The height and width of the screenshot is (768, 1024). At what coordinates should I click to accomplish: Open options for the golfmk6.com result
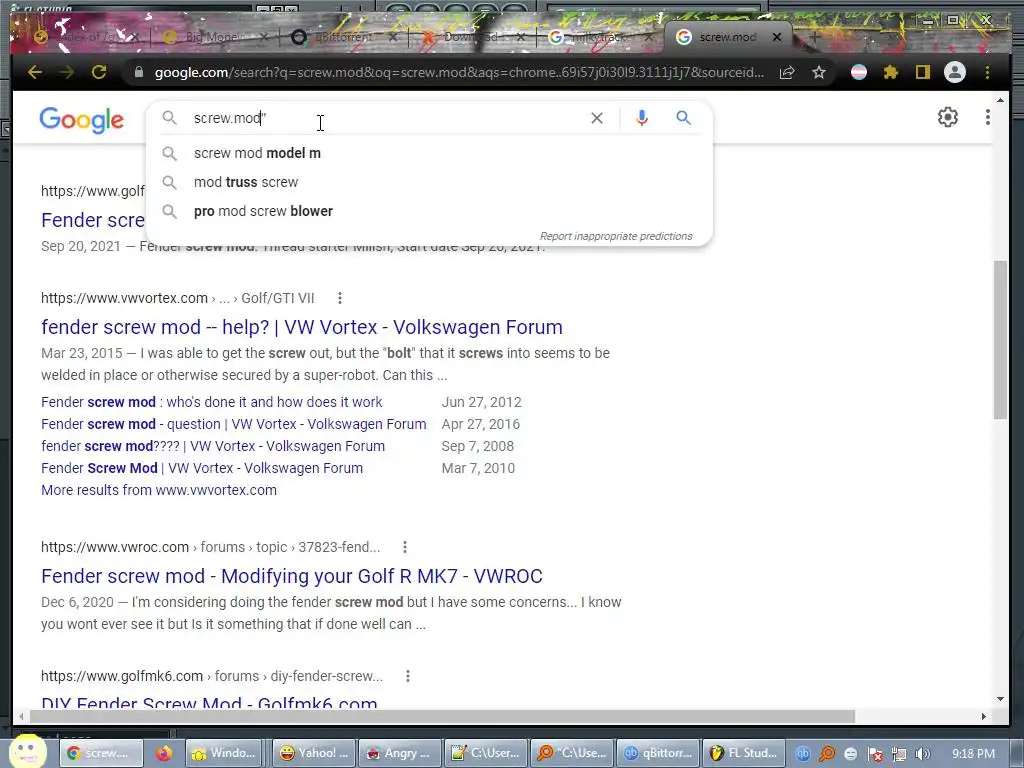(x=408, y=677)
